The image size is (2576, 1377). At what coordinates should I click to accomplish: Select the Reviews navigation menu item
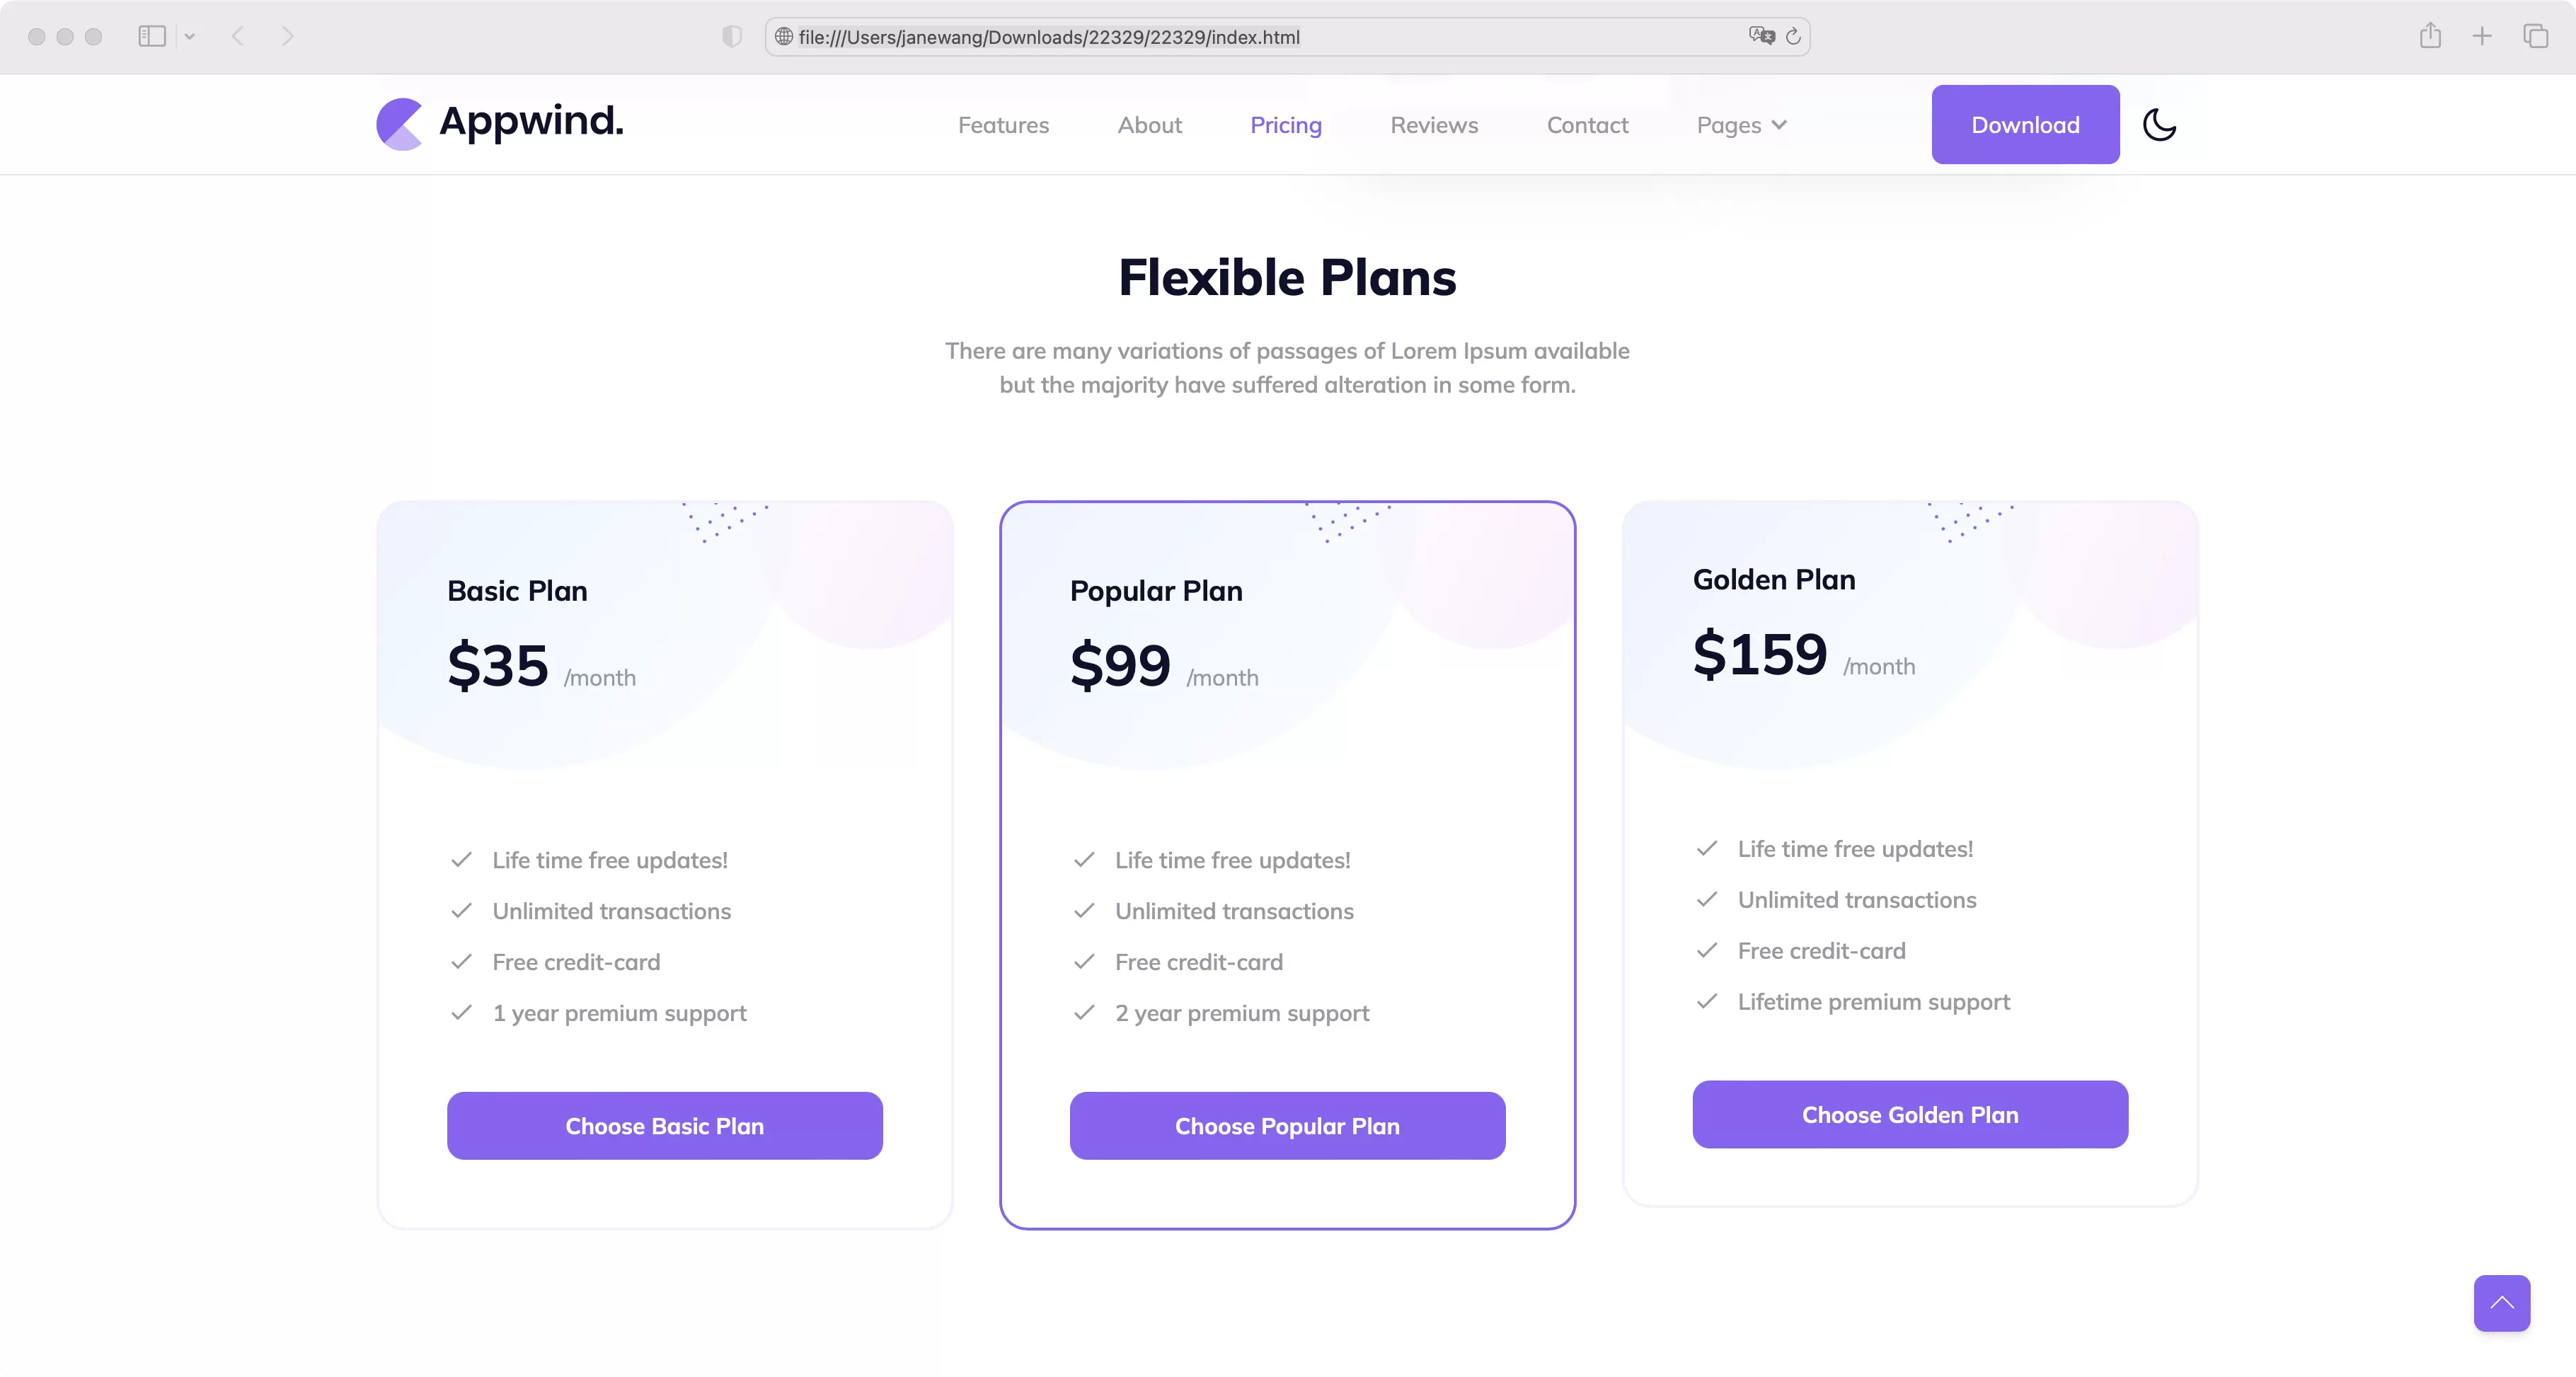click(x=1434, y=125)
